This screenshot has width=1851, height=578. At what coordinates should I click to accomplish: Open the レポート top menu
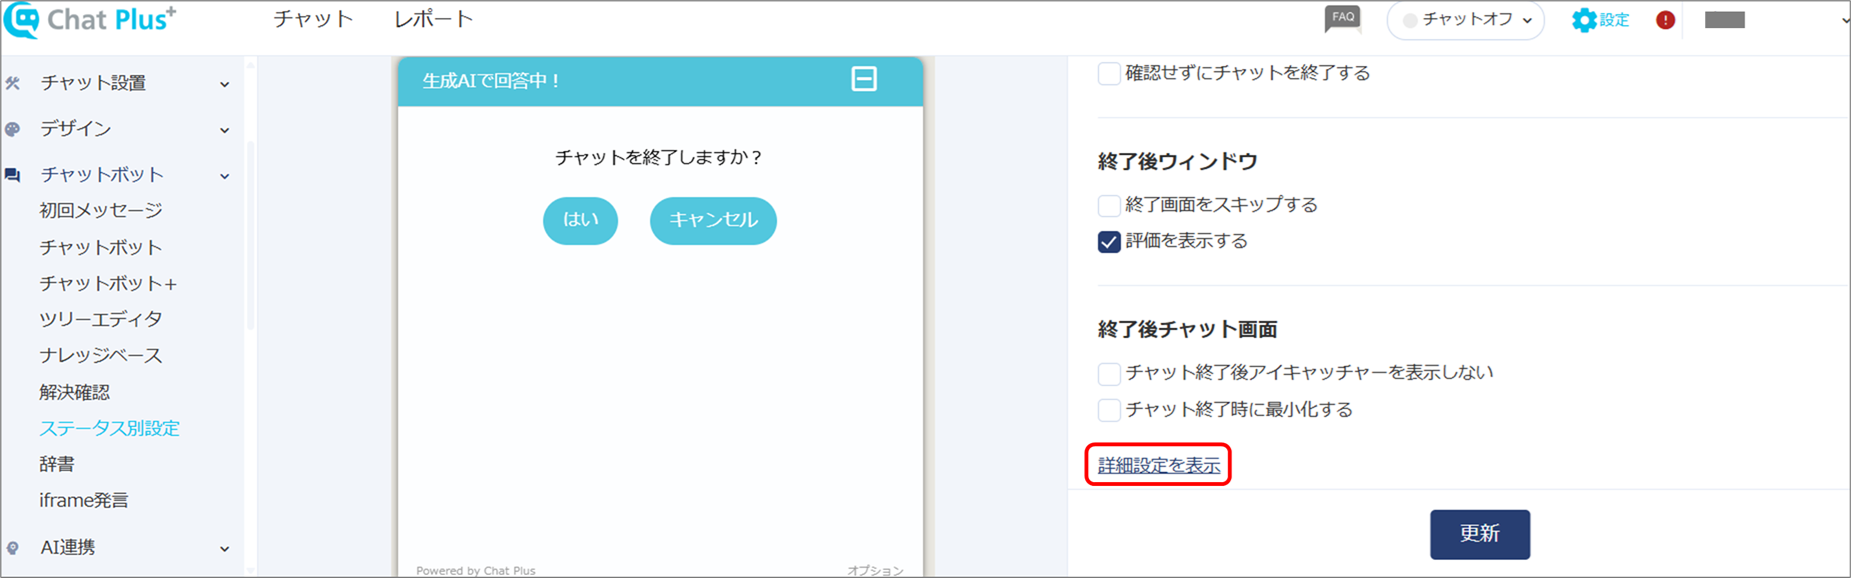click(433, 19)
